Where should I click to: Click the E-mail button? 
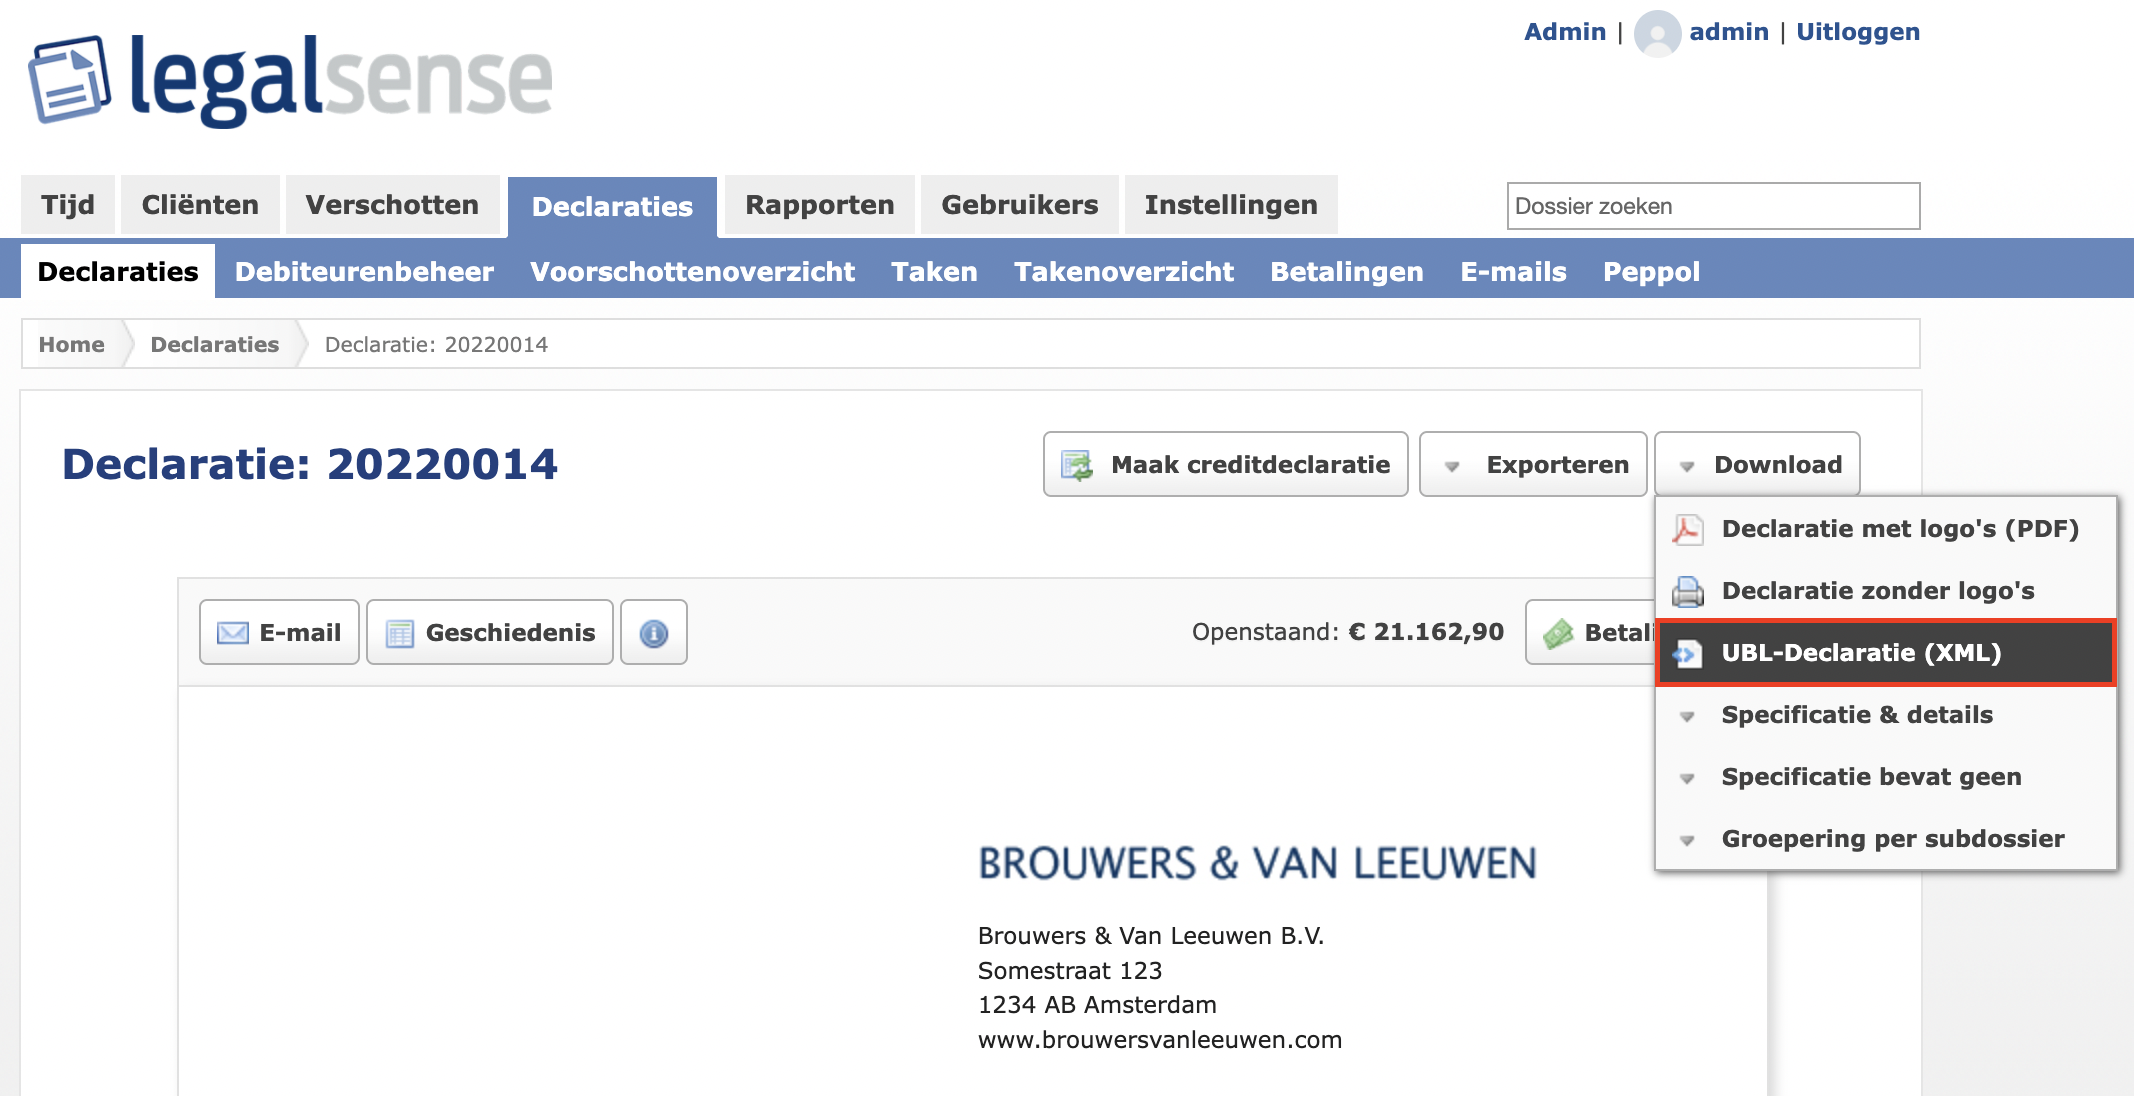pos(279,632)
